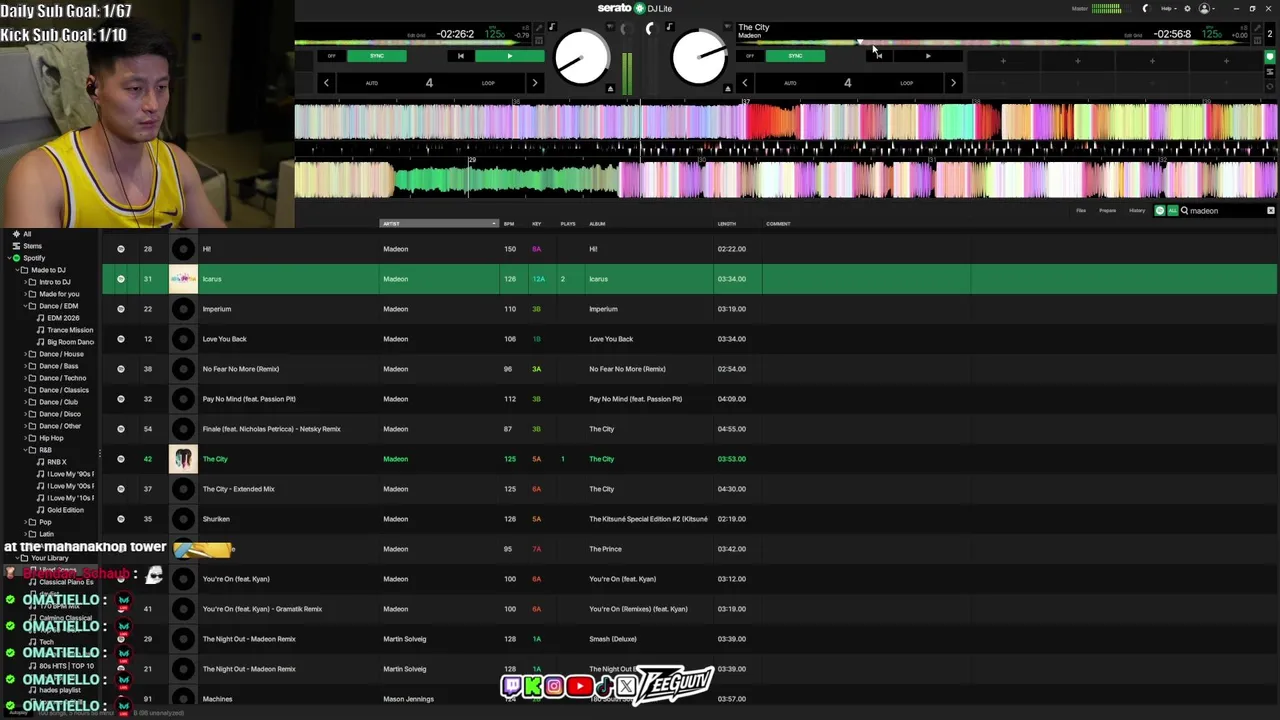1280x720 pixels.
Task: Clear the madeon search text
Action: click(x=1271, y=211)
